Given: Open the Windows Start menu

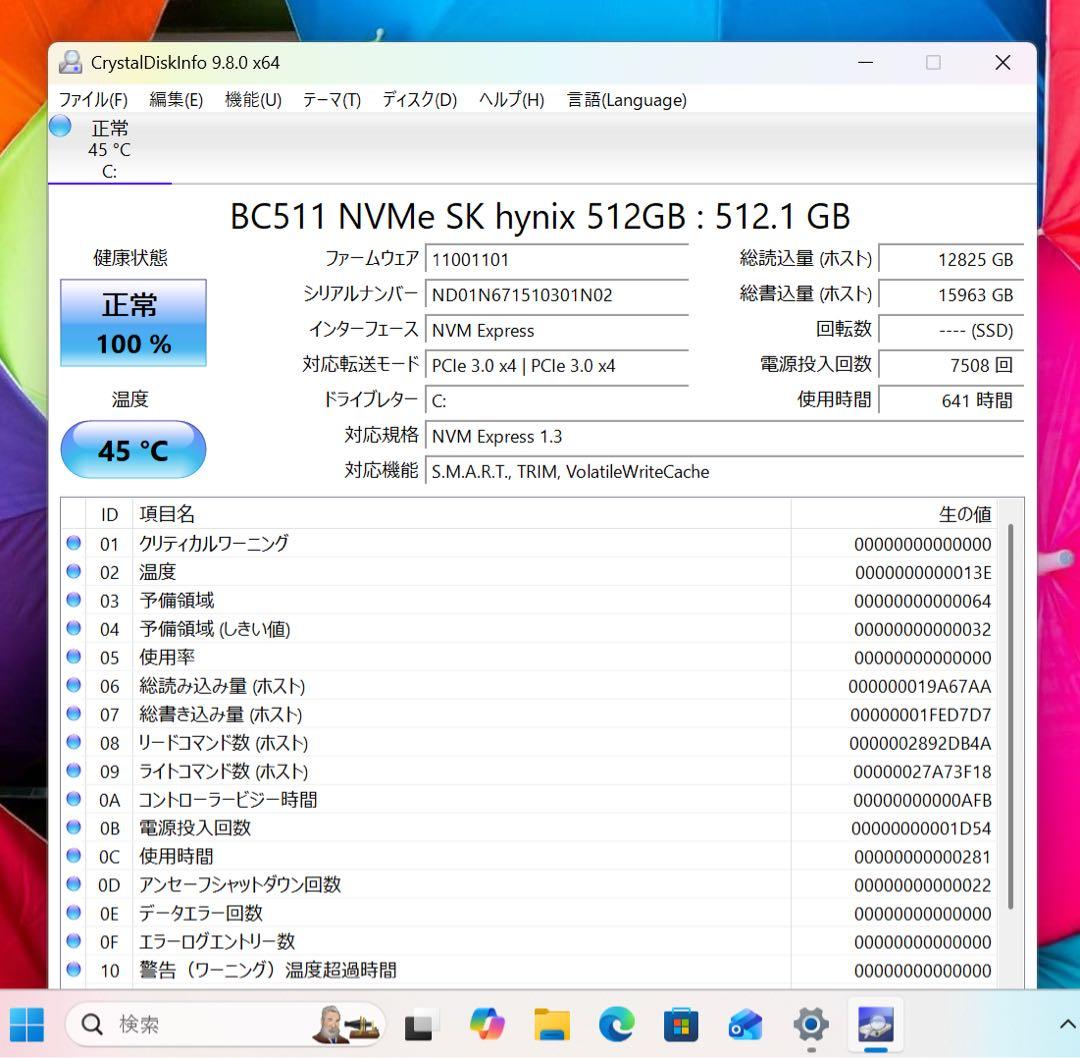Looking at the screenshot, I should [27, 1024].
